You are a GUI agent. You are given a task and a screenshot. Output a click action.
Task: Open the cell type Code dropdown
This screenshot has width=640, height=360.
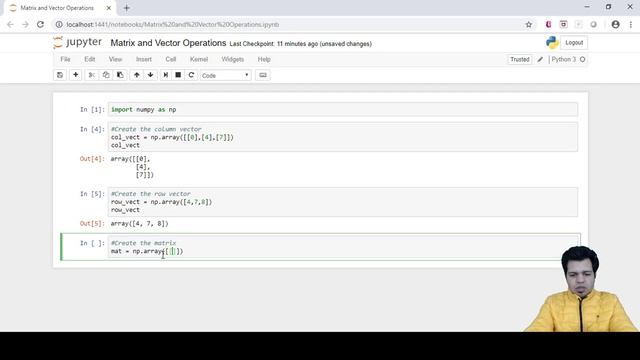click(x=225, y=76)
